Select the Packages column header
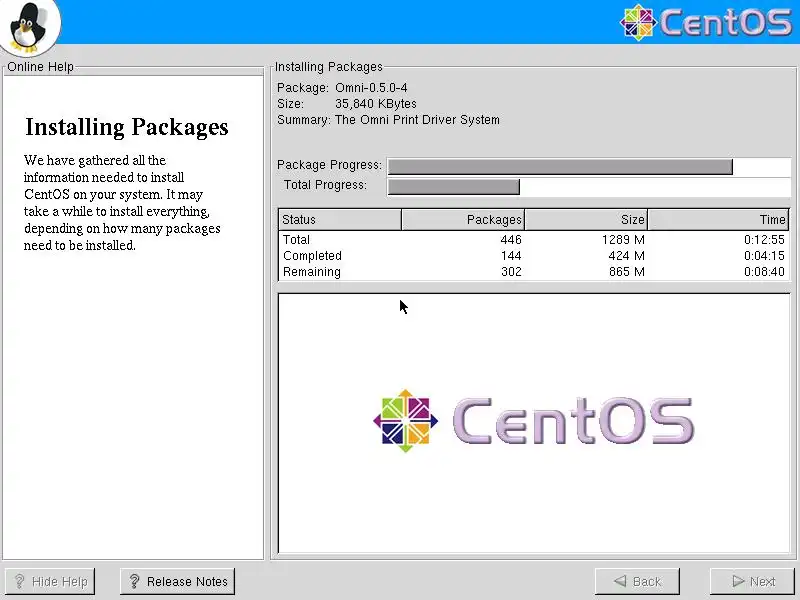The height and width of the screenshot is (600, 800). tap(463, 219)
